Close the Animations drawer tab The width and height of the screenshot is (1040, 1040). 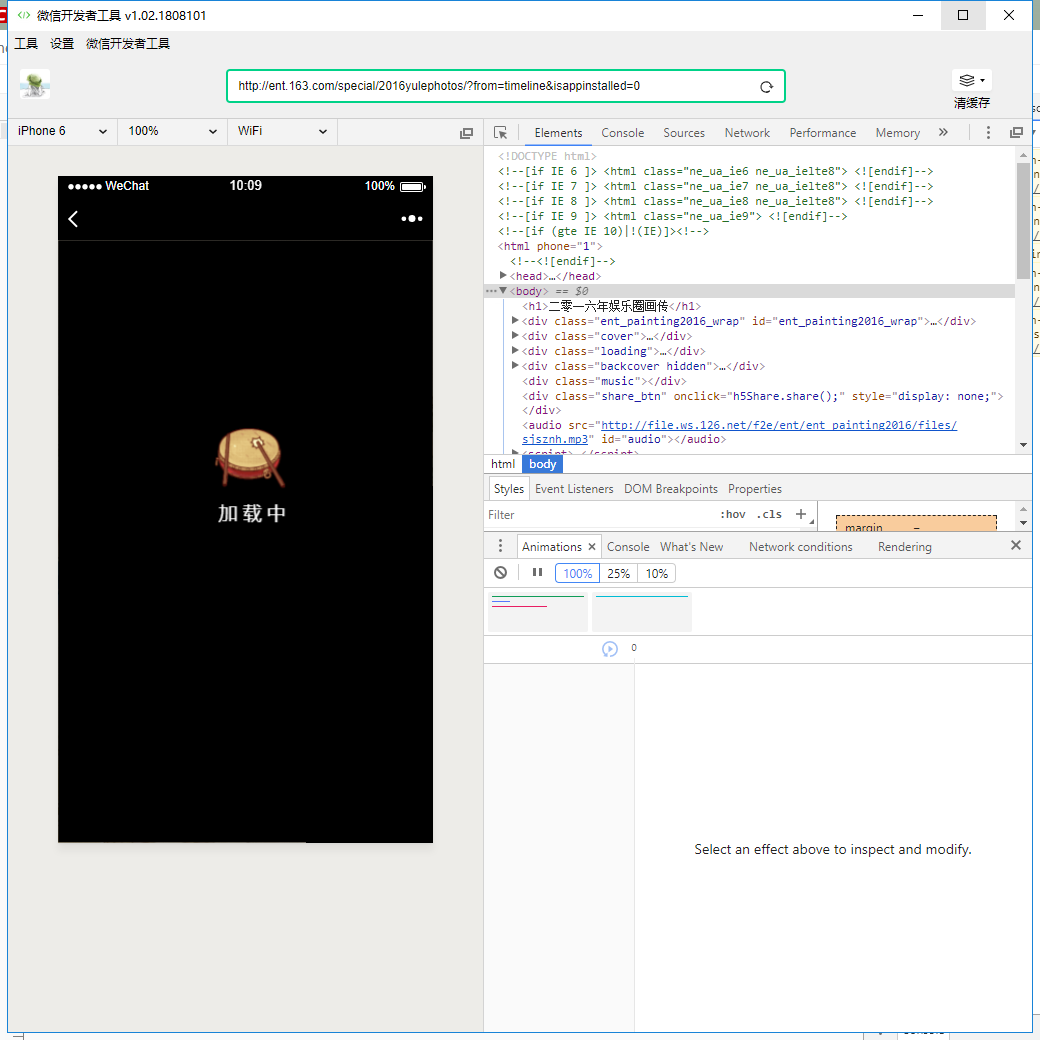point(592,547)
